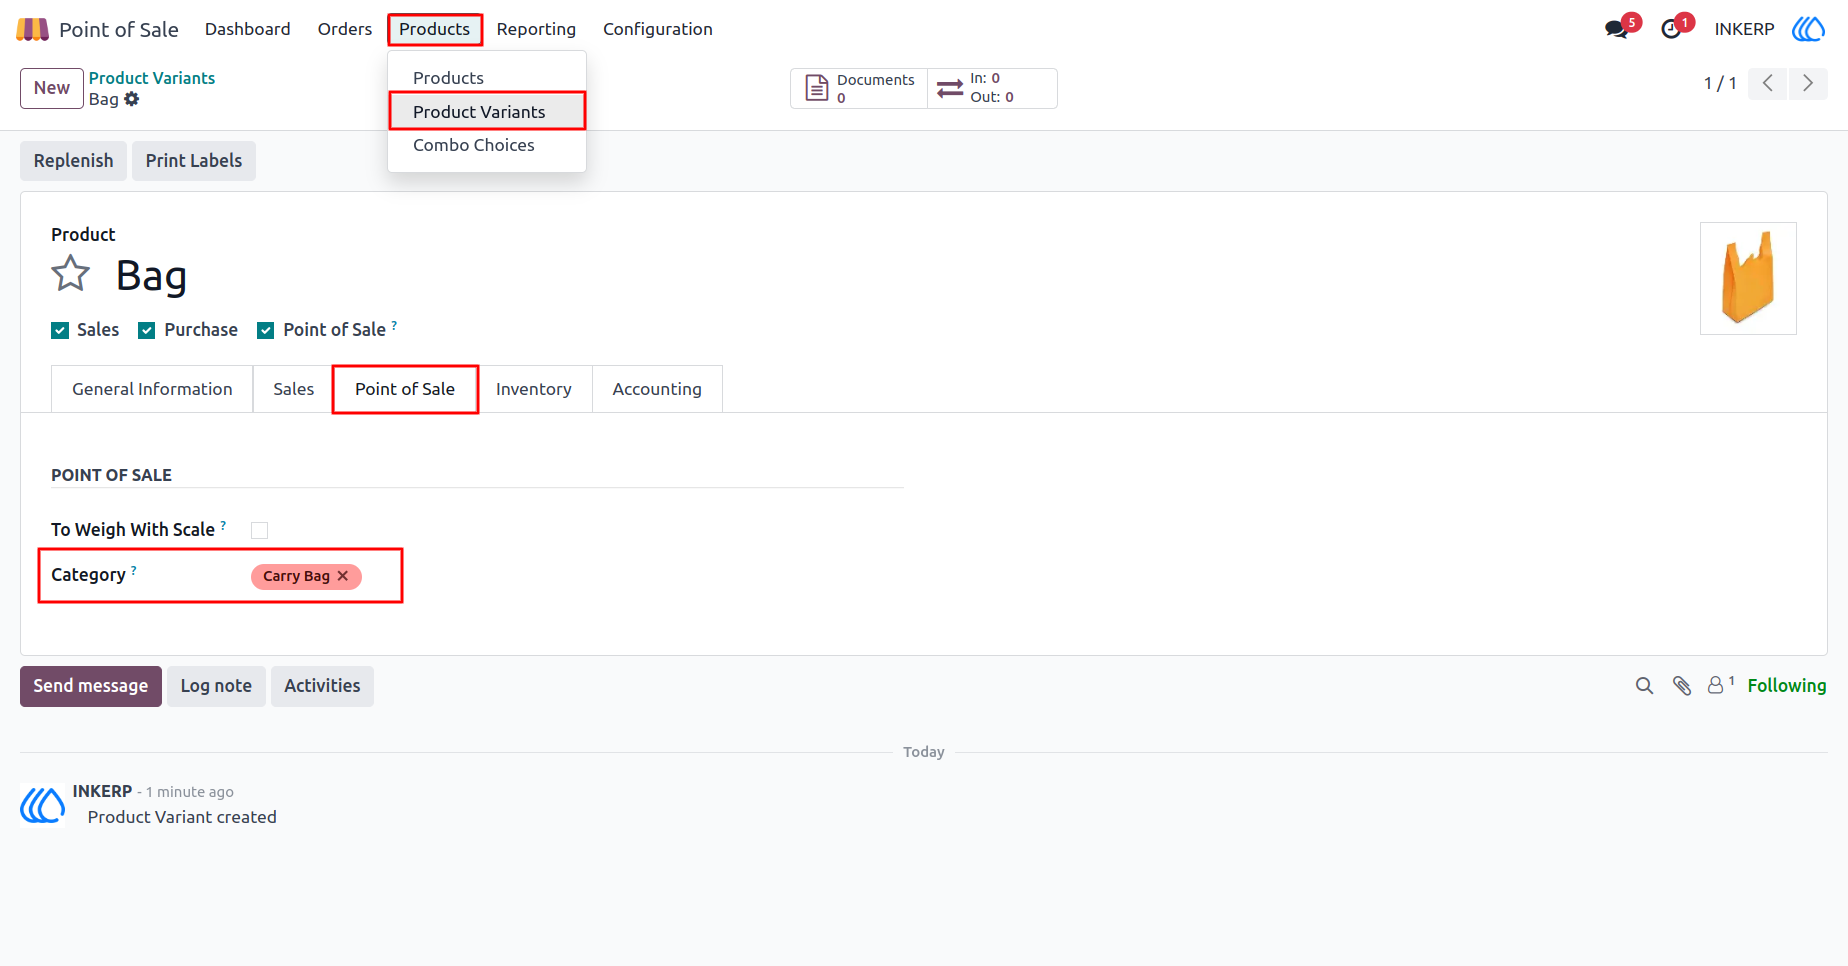Mark Bag as favorite with star
This screenshot has height=966, width=1848.
point(71,273)
